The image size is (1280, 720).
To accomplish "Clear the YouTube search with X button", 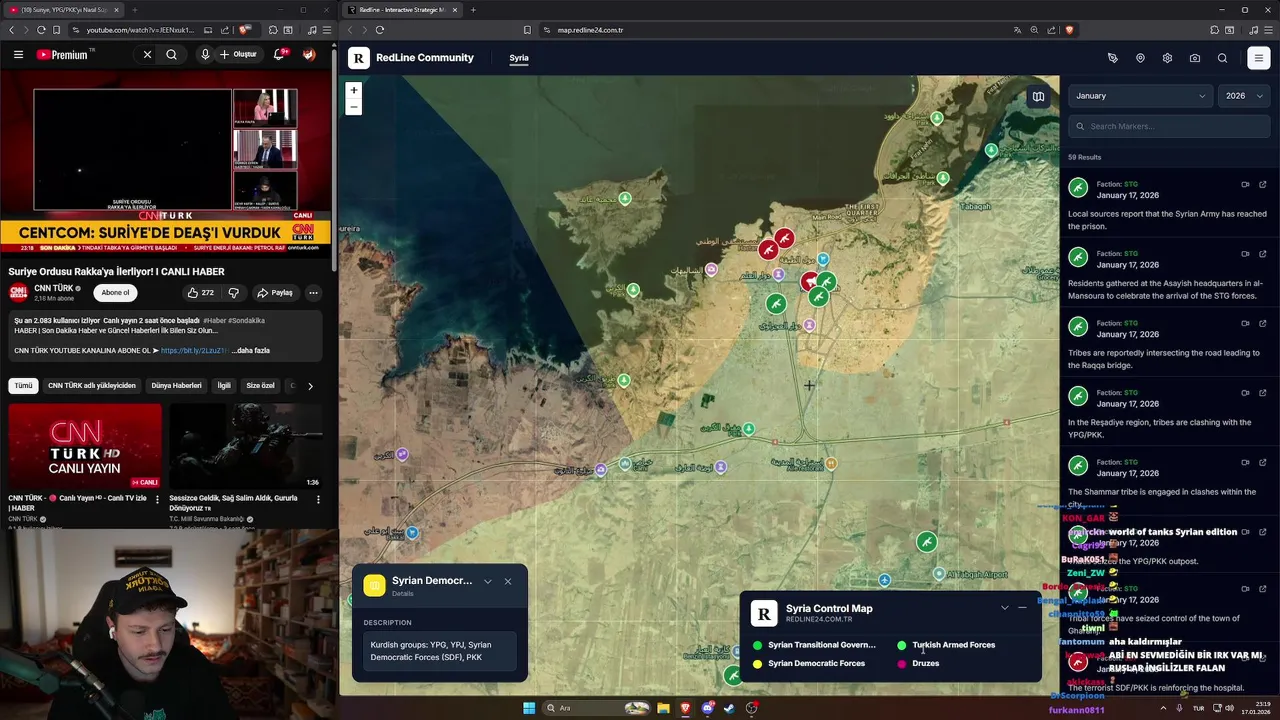I will [147, 55].
